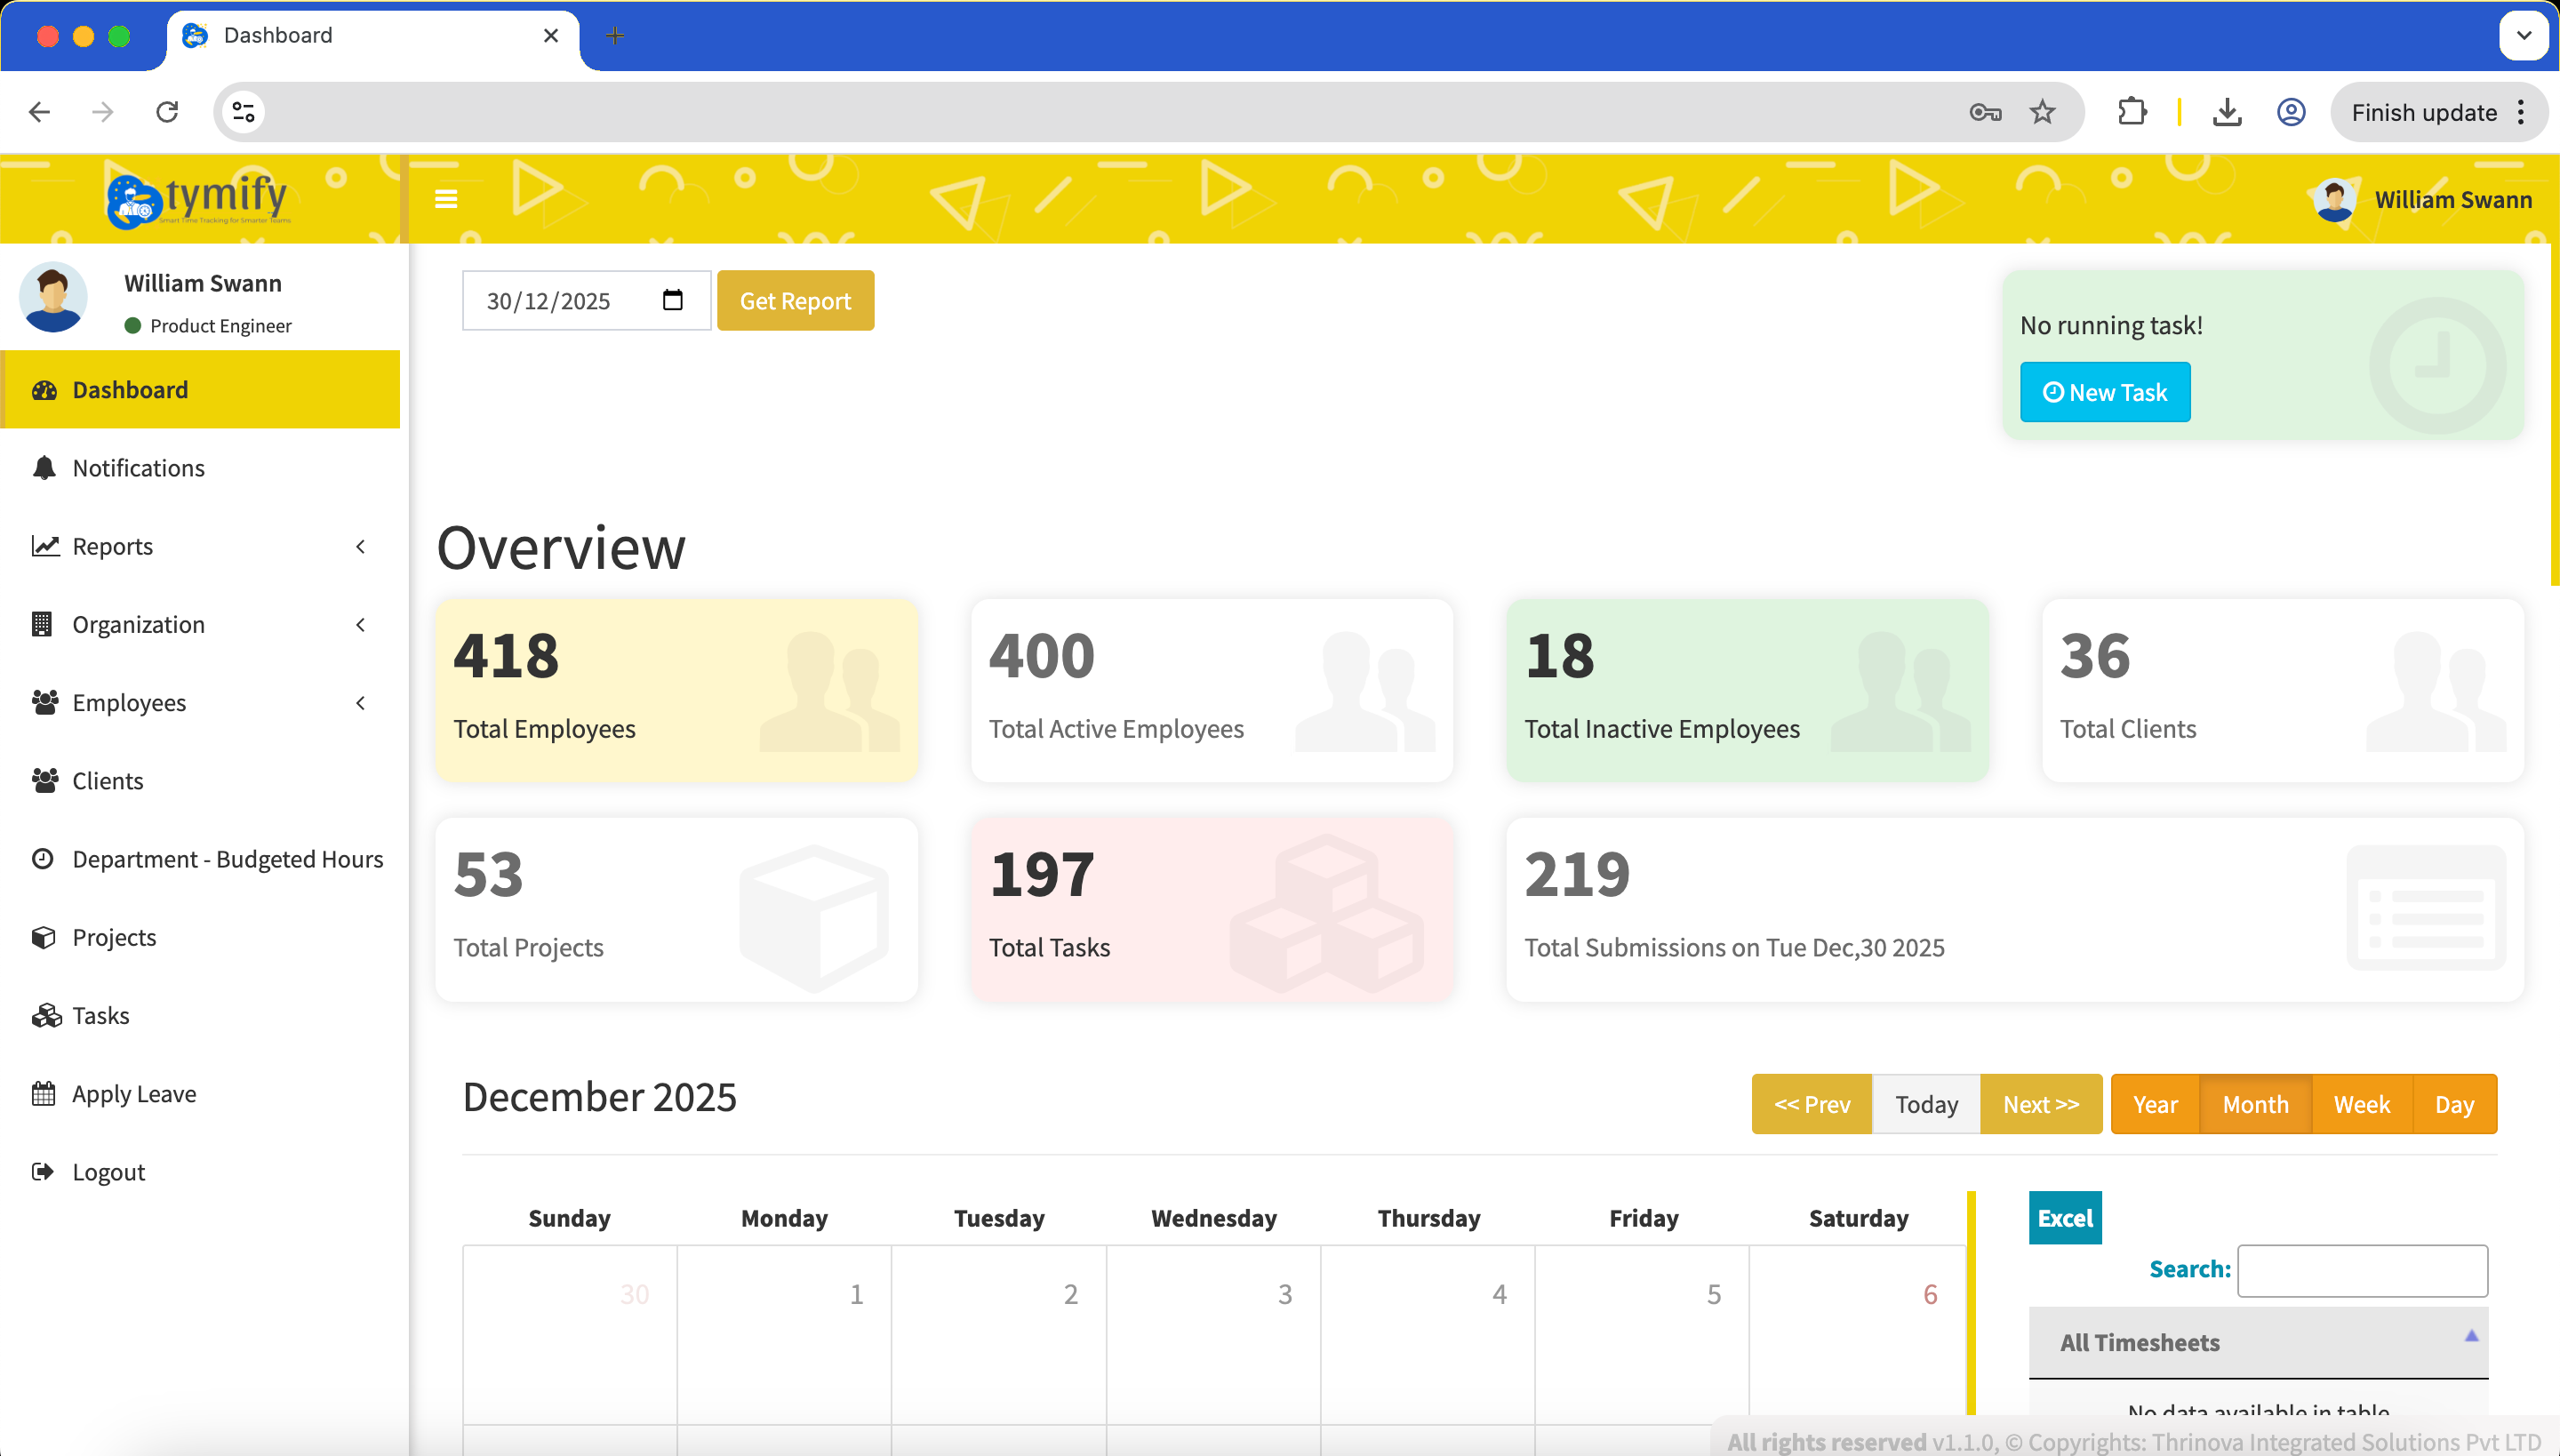
Task: Open browser downloads icon
Action: pos(2226,112)
